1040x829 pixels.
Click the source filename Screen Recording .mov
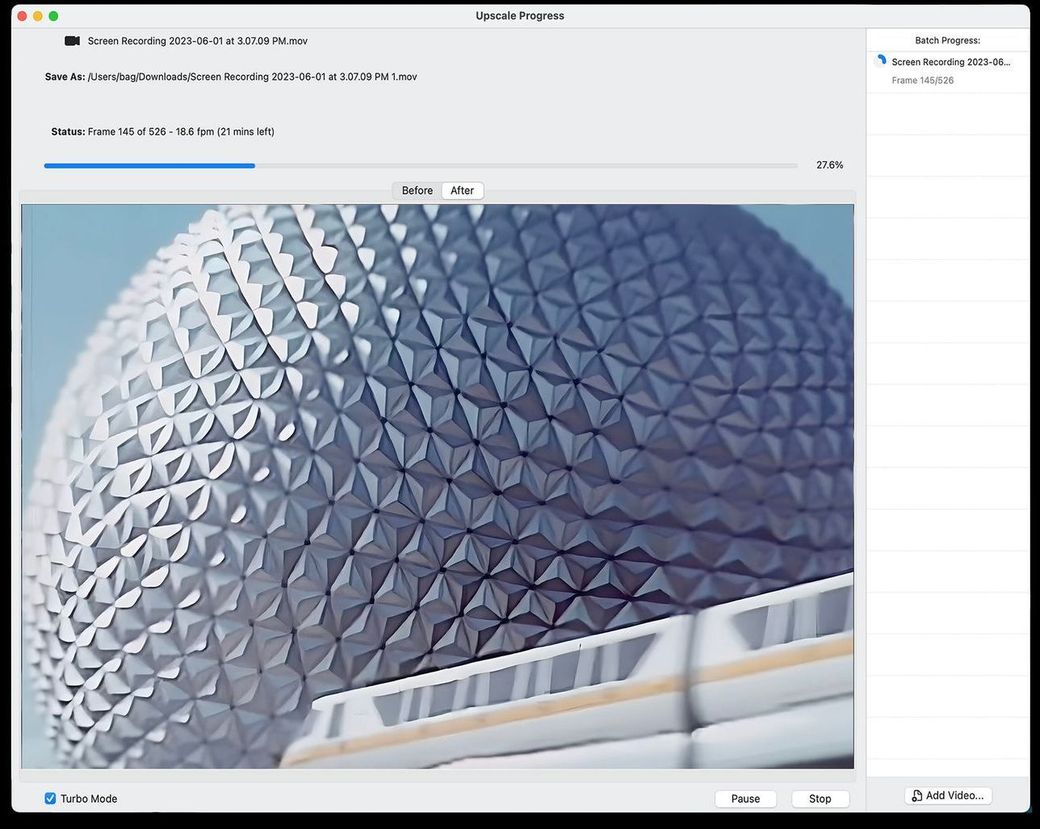198,41
